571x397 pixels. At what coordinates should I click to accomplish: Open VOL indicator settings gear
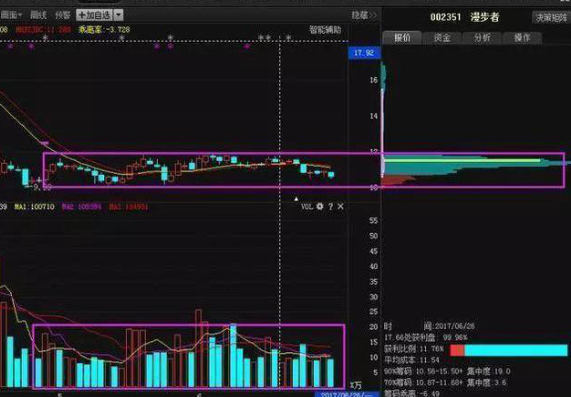320,207
